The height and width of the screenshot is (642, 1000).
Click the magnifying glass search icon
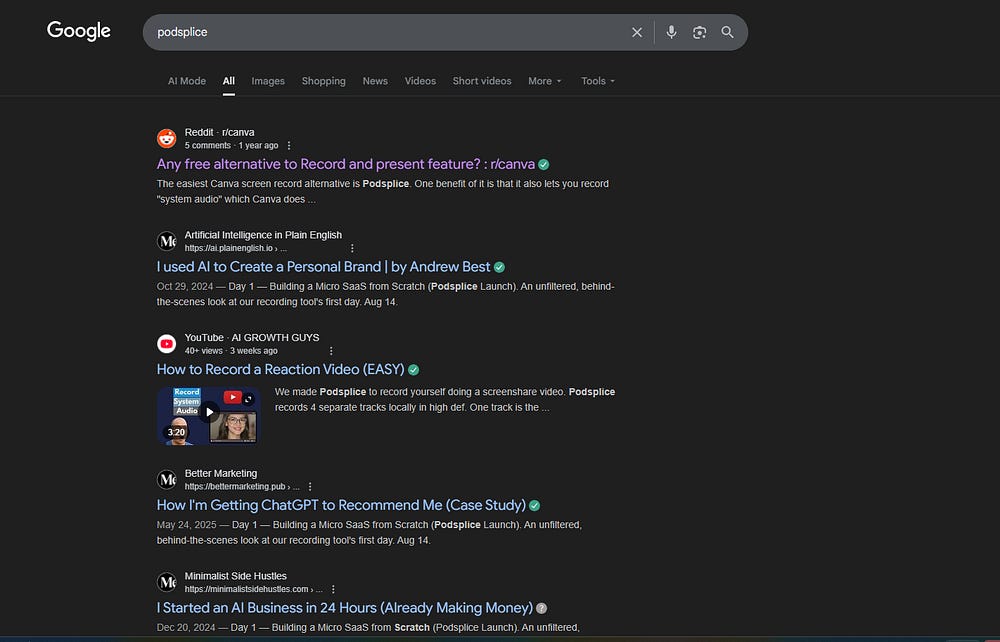point(727,33)
